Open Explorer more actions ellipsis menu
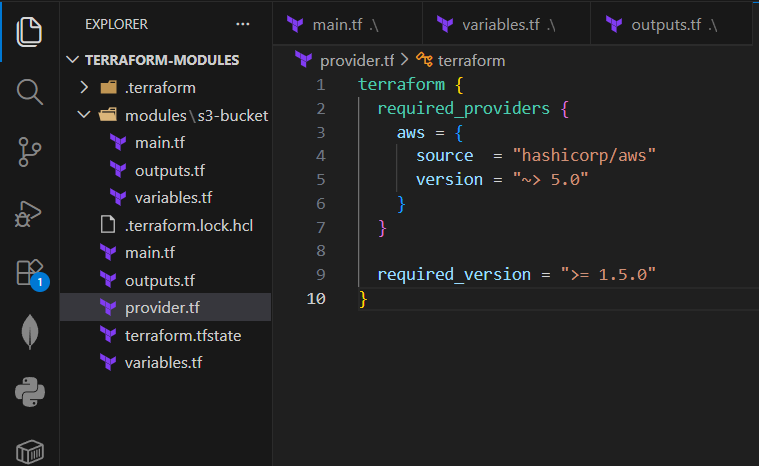 (243, 23)
